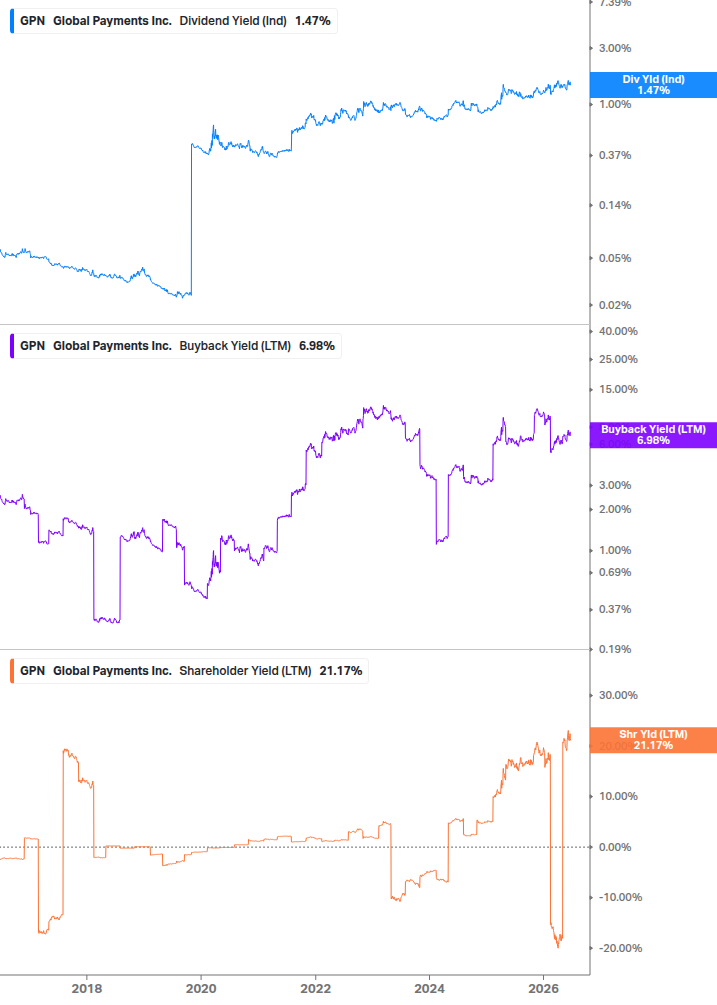717x1005 pixels.
Task: Click the 0.02% tick in the dividend yield axis
Action: 615,305
